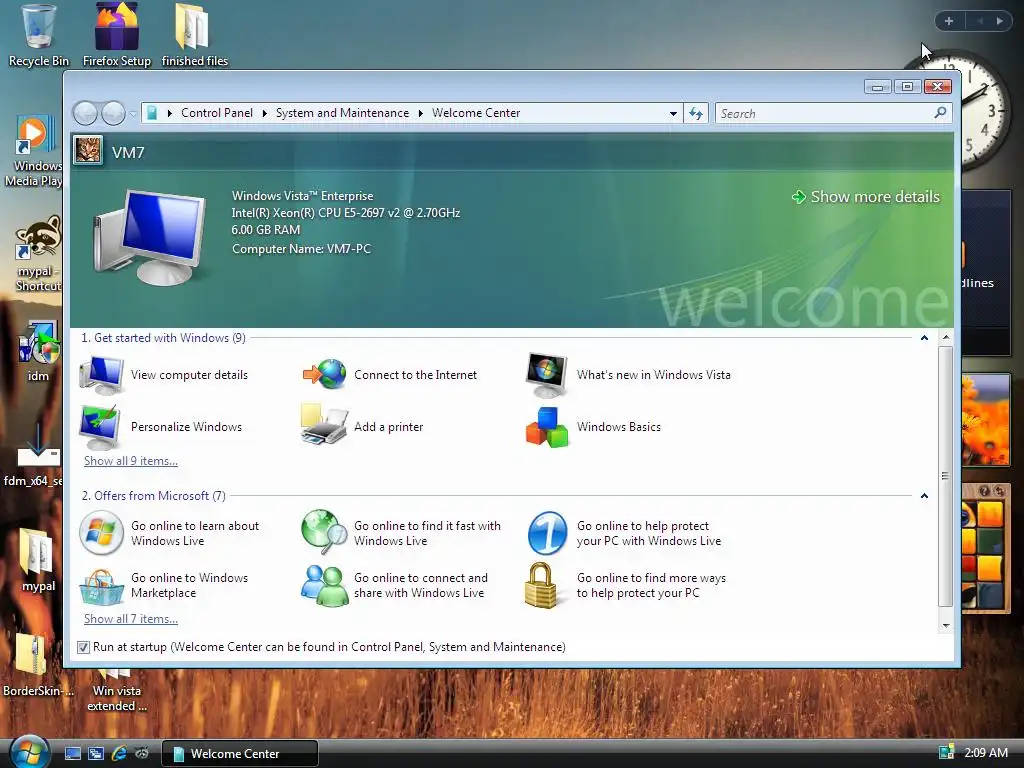Select the finished files folder on desktop
Image resolution: width=1024 pixels, height=768 pixels.
click(x=195, y=35)
